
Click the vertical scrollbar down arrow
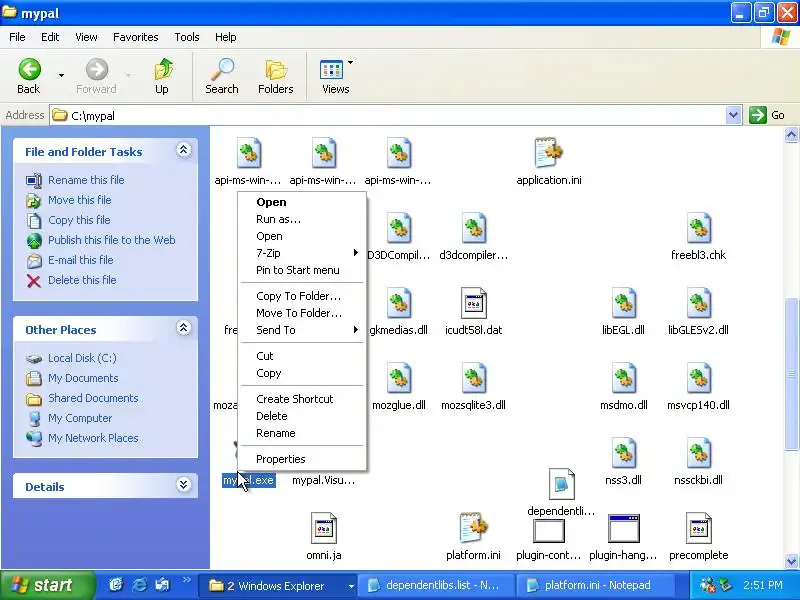(x=791, y=562)
